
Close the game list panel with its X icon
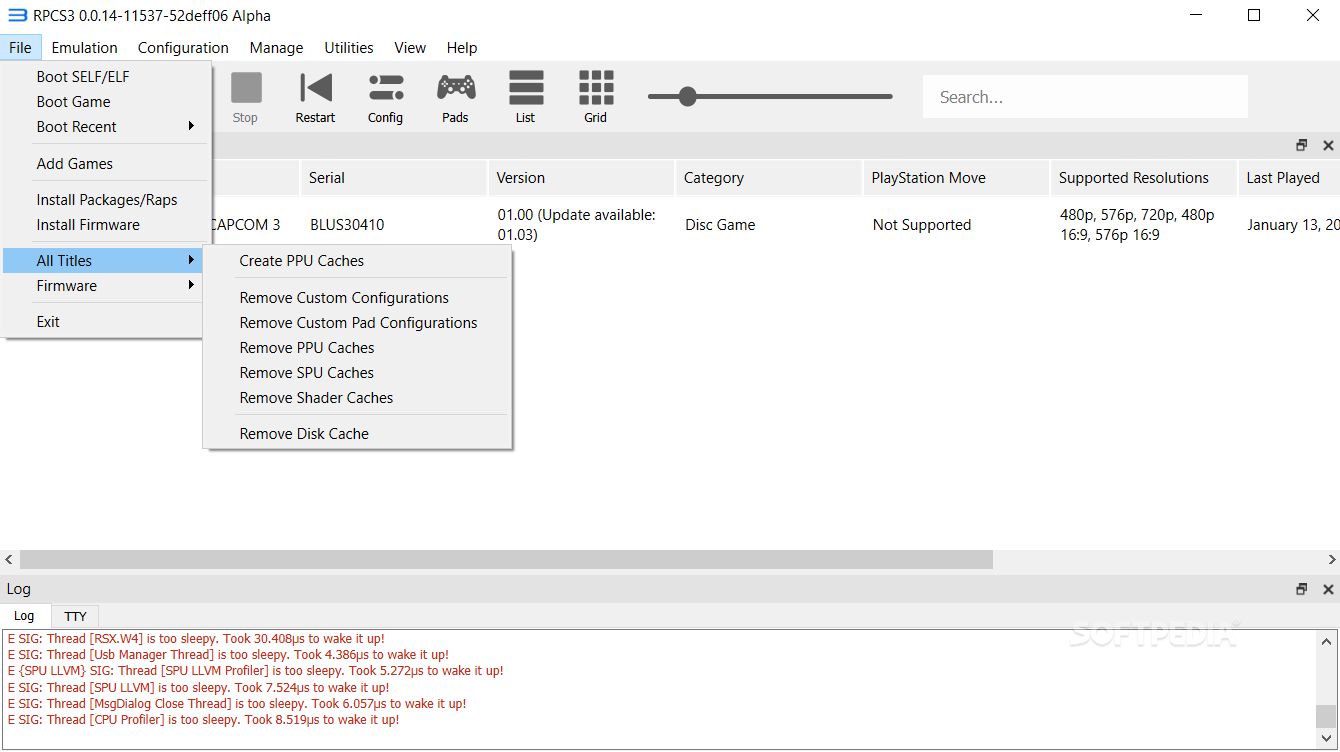pos(1328,144)
